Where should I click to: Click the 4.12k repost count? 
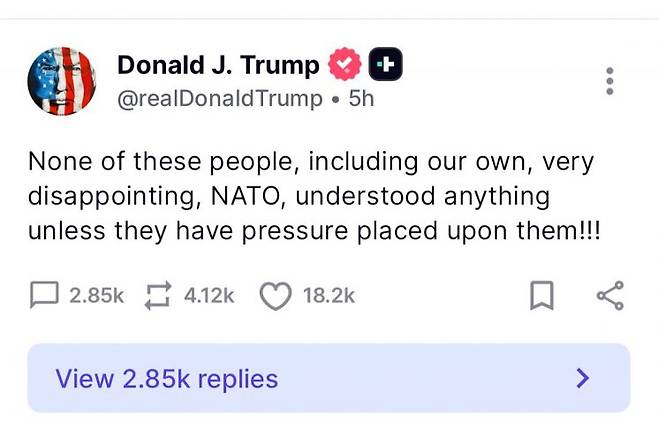pos(209,295)
